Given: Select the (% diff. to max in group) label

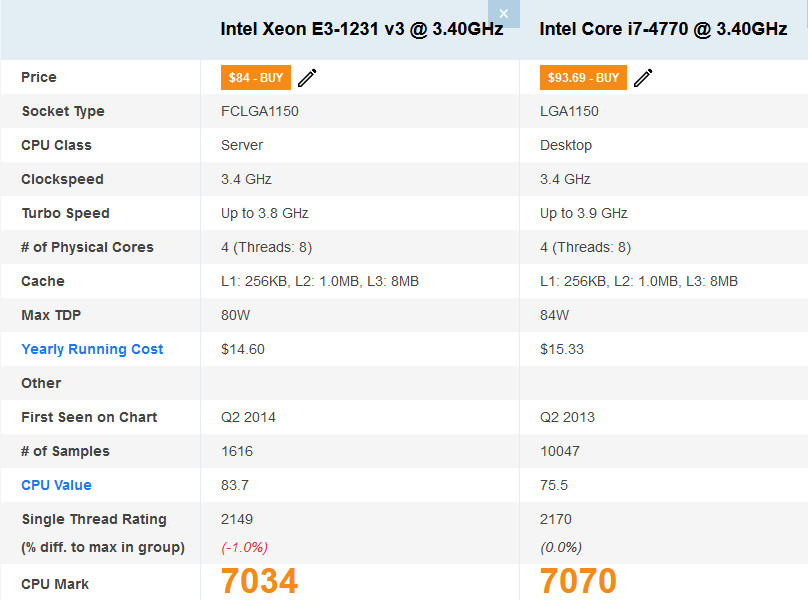Looking at the screenshot, I should pos(103,547).
